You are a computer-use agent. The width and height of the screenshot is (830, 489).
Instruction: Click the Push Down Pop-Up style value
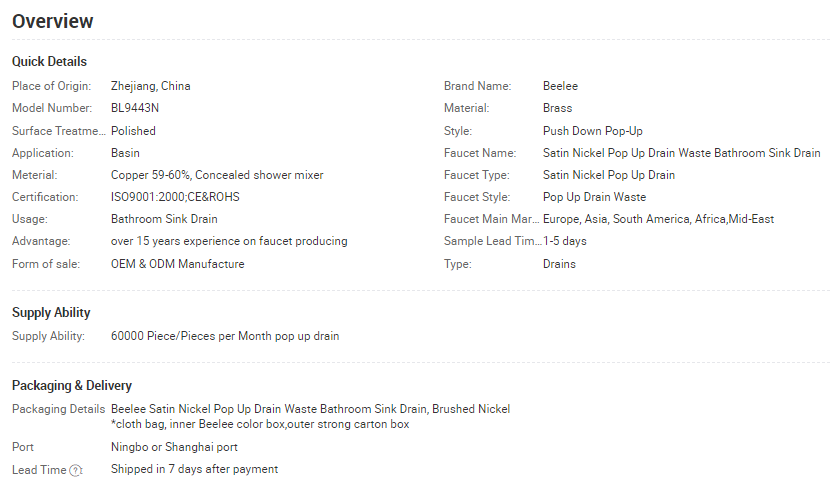[593, 131]
